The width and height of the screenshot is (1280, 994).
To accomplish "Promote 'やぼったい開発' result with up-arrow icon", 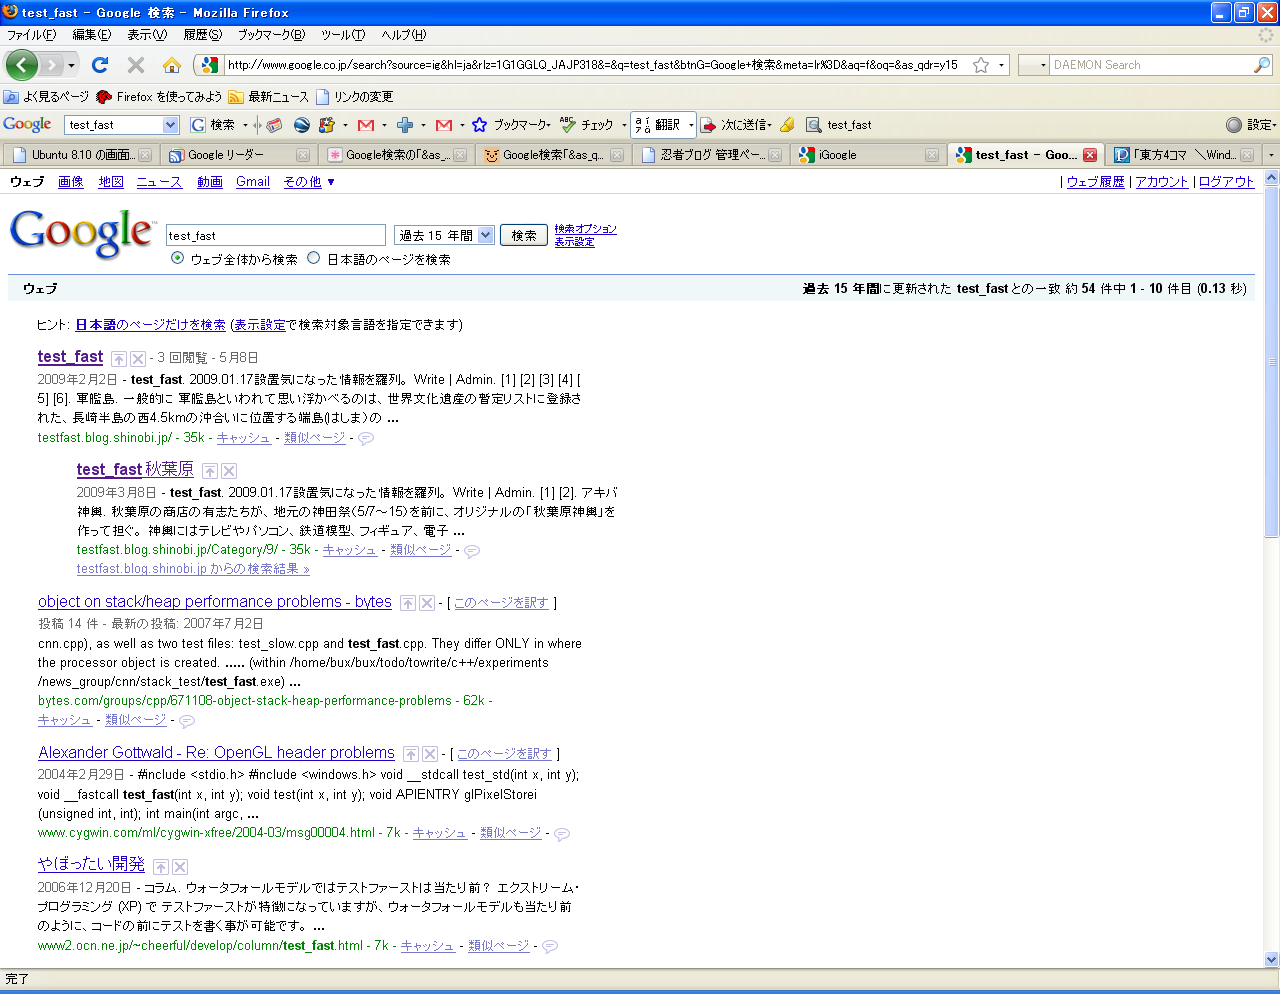I will (161, 867).
